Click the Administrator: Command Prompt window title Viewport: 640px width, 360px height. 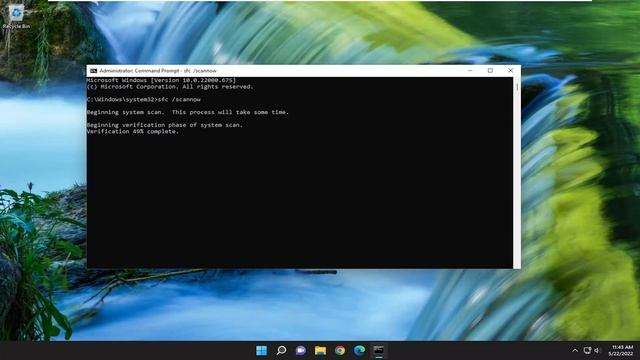(158, 71)
